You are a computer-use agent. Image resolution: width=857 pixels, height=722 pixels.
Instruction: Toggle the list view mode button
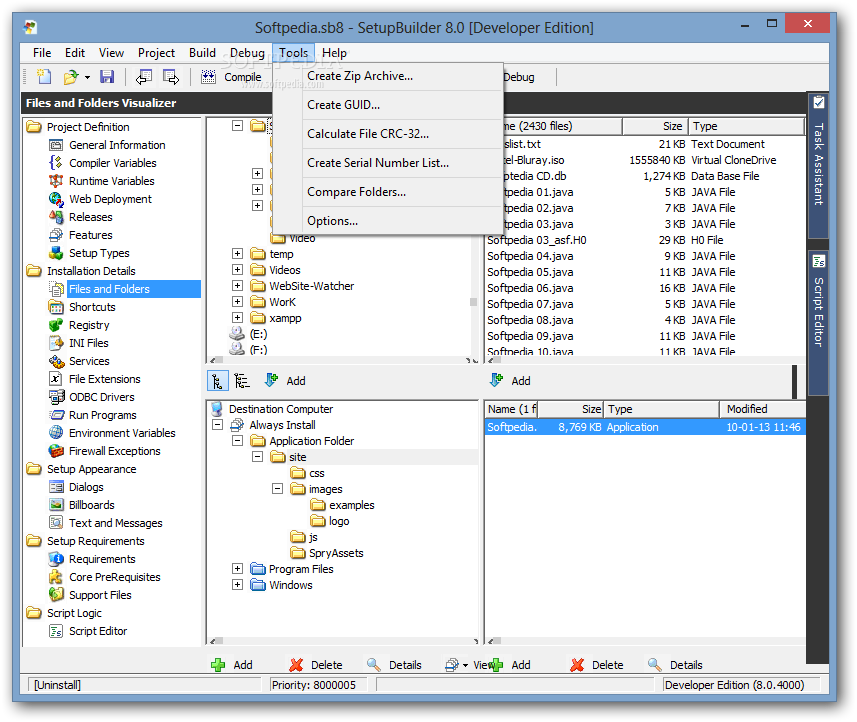242,381
